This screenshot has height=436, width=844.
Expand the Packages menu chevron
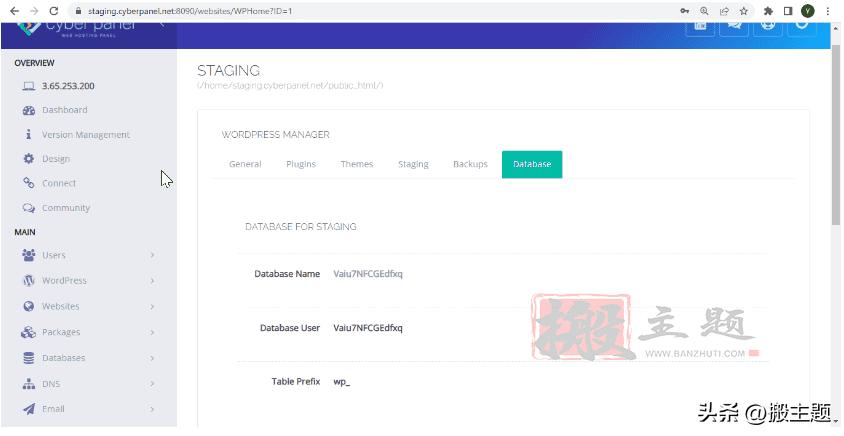(x=152, y=332)
